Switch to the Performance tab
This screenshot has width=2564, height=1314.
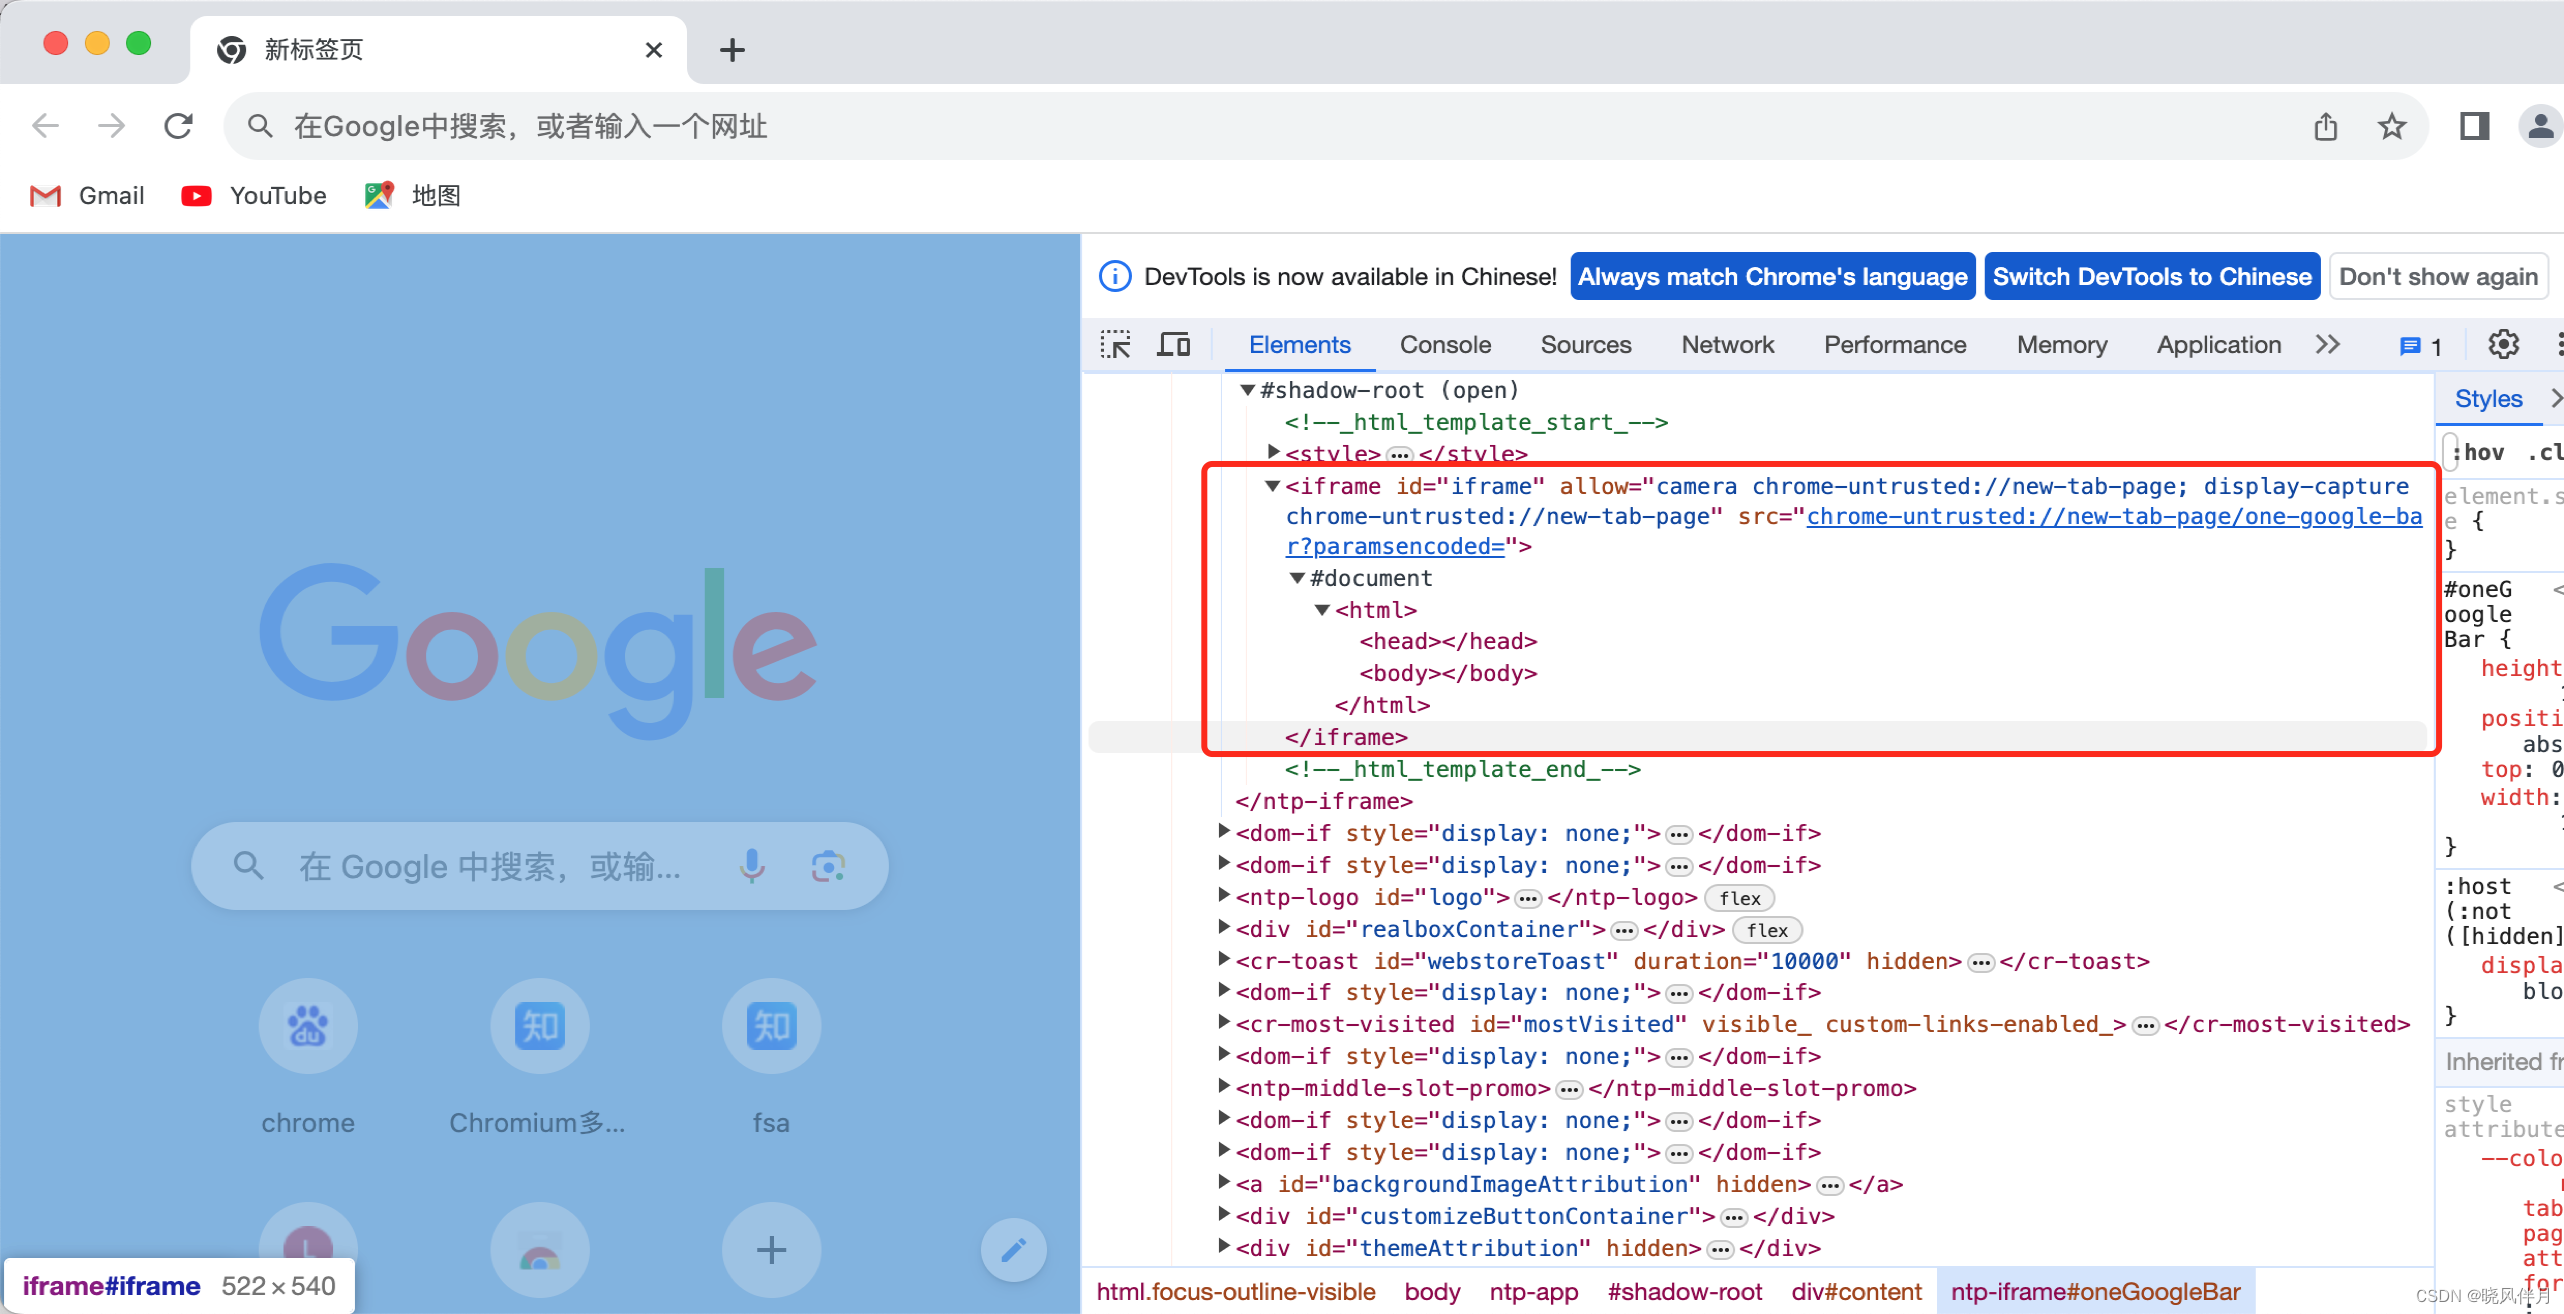coord(1895,345)
